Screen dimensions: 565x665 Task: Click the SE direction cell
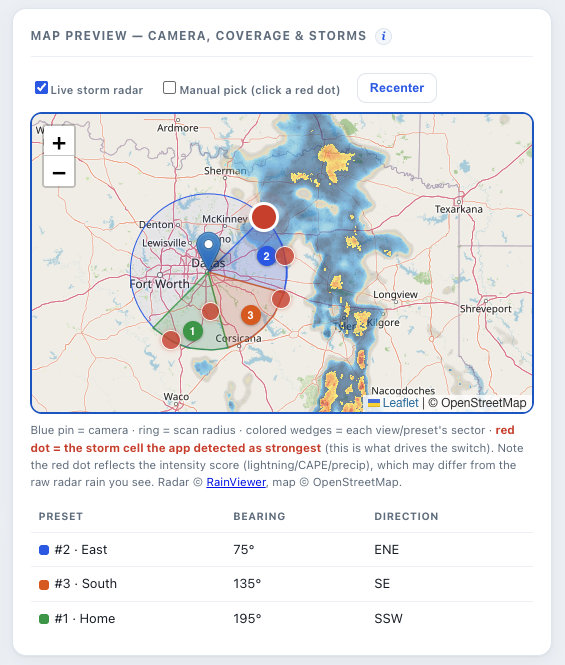[x=382, y=584]
